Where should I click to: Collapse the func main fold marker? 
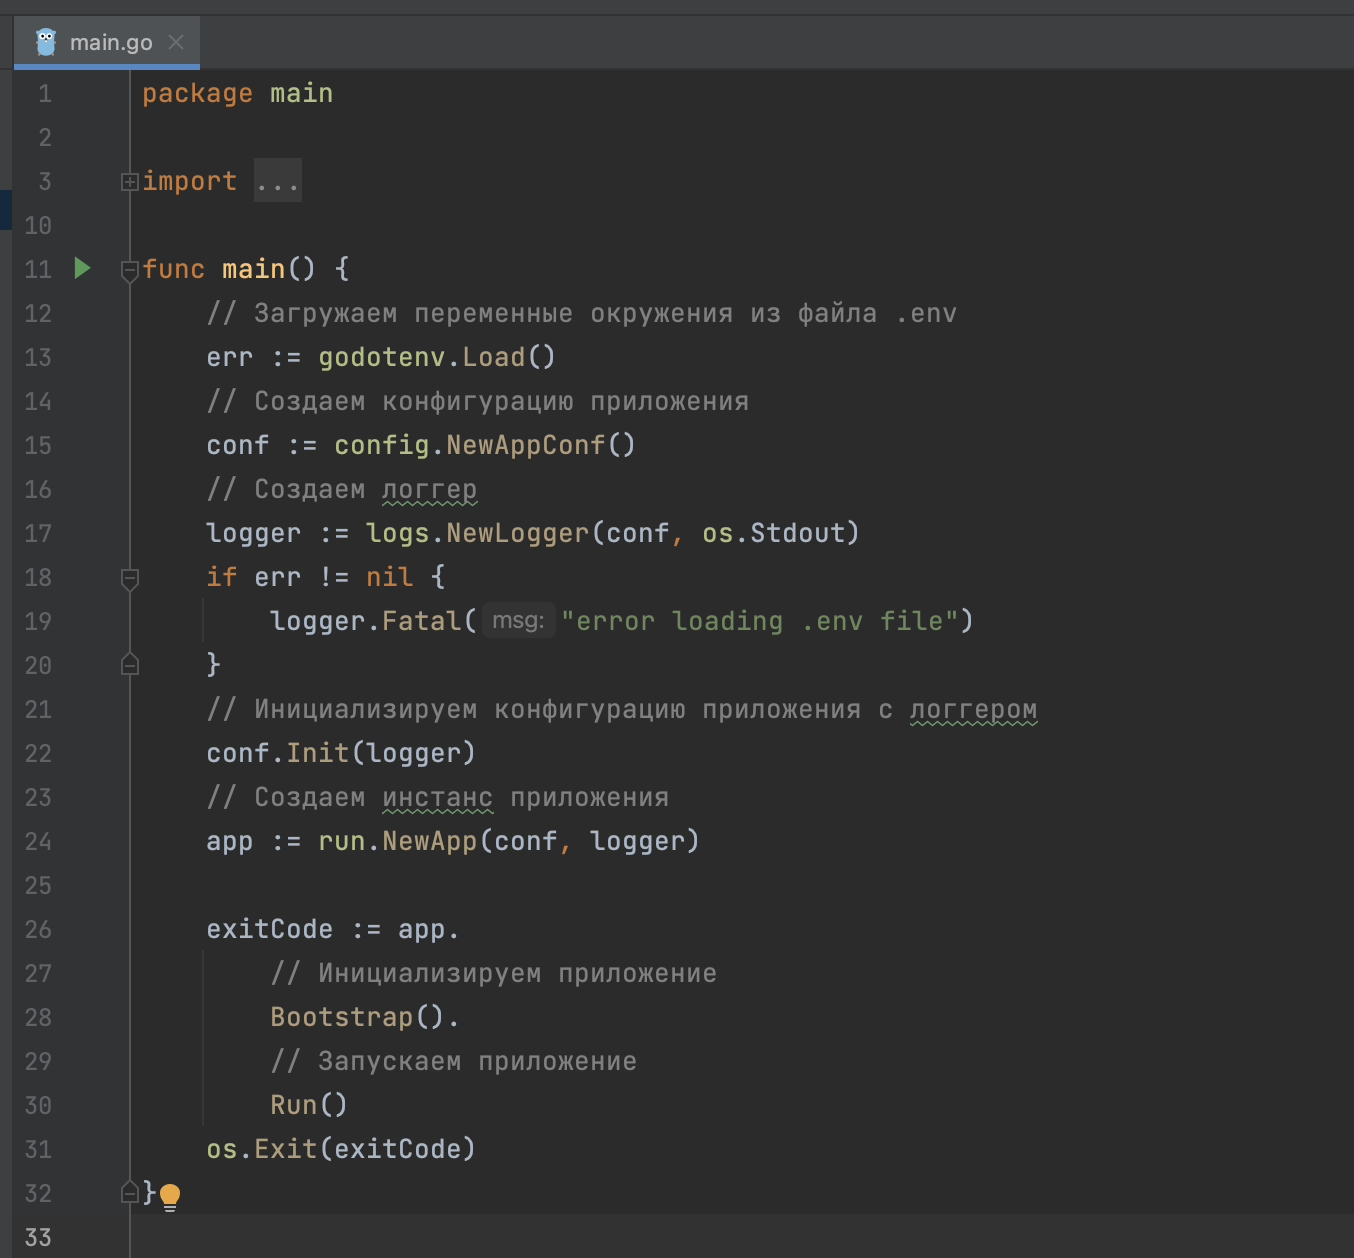coord(130,270)
